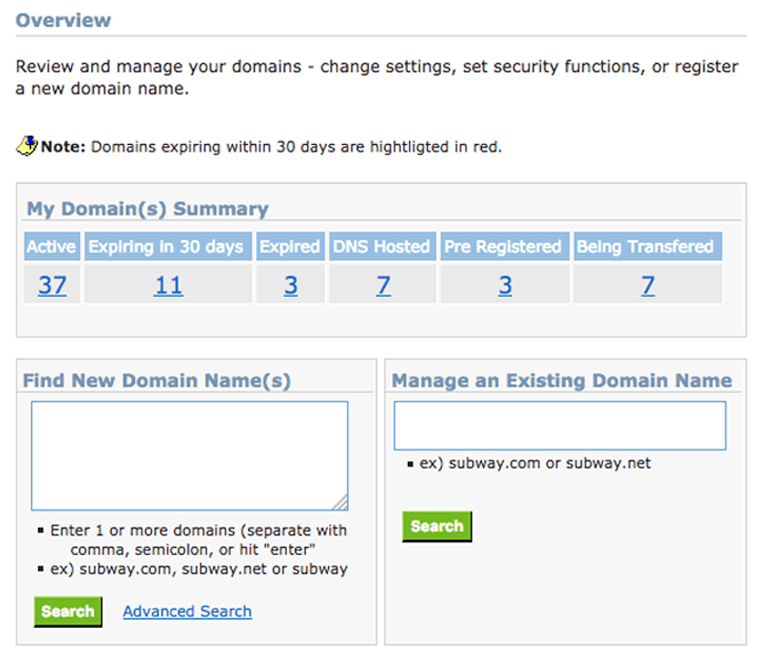Viewport: 760px width, 668px height.
Task: Click the 'Review and manage your domains' description
Action: [x=377, y=77]
